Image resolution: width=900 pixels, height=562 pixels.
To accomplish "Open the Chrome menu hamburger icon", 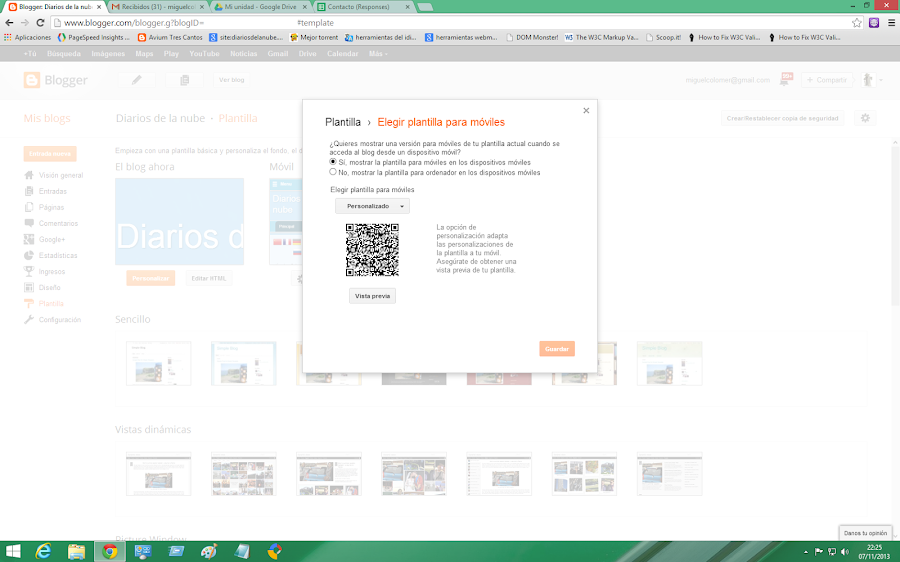I will pyautogui.click(x=891, y=23).
